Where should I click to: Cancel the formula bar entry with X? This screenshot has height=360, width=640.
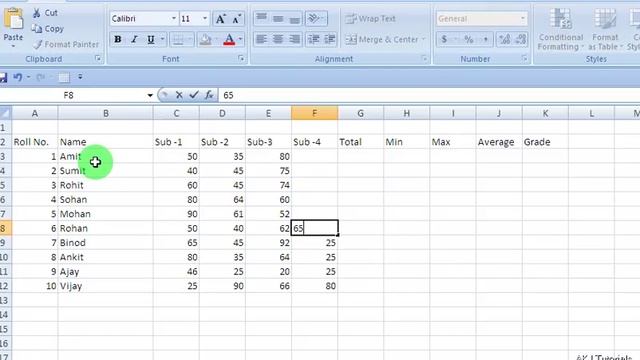[x=179, y=95]
